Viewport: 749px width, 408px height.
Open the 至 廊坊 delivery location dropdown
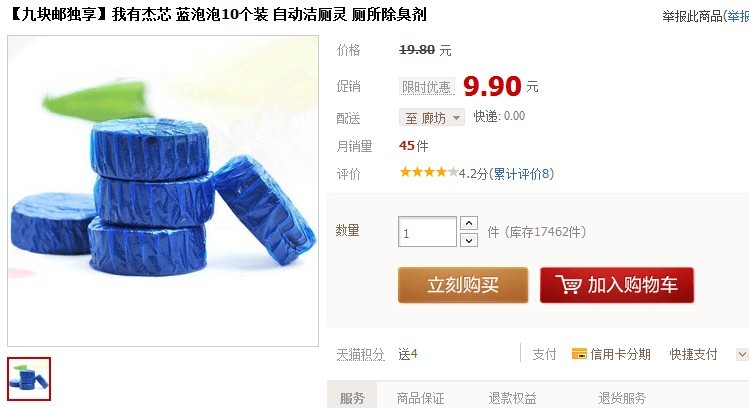432,117
